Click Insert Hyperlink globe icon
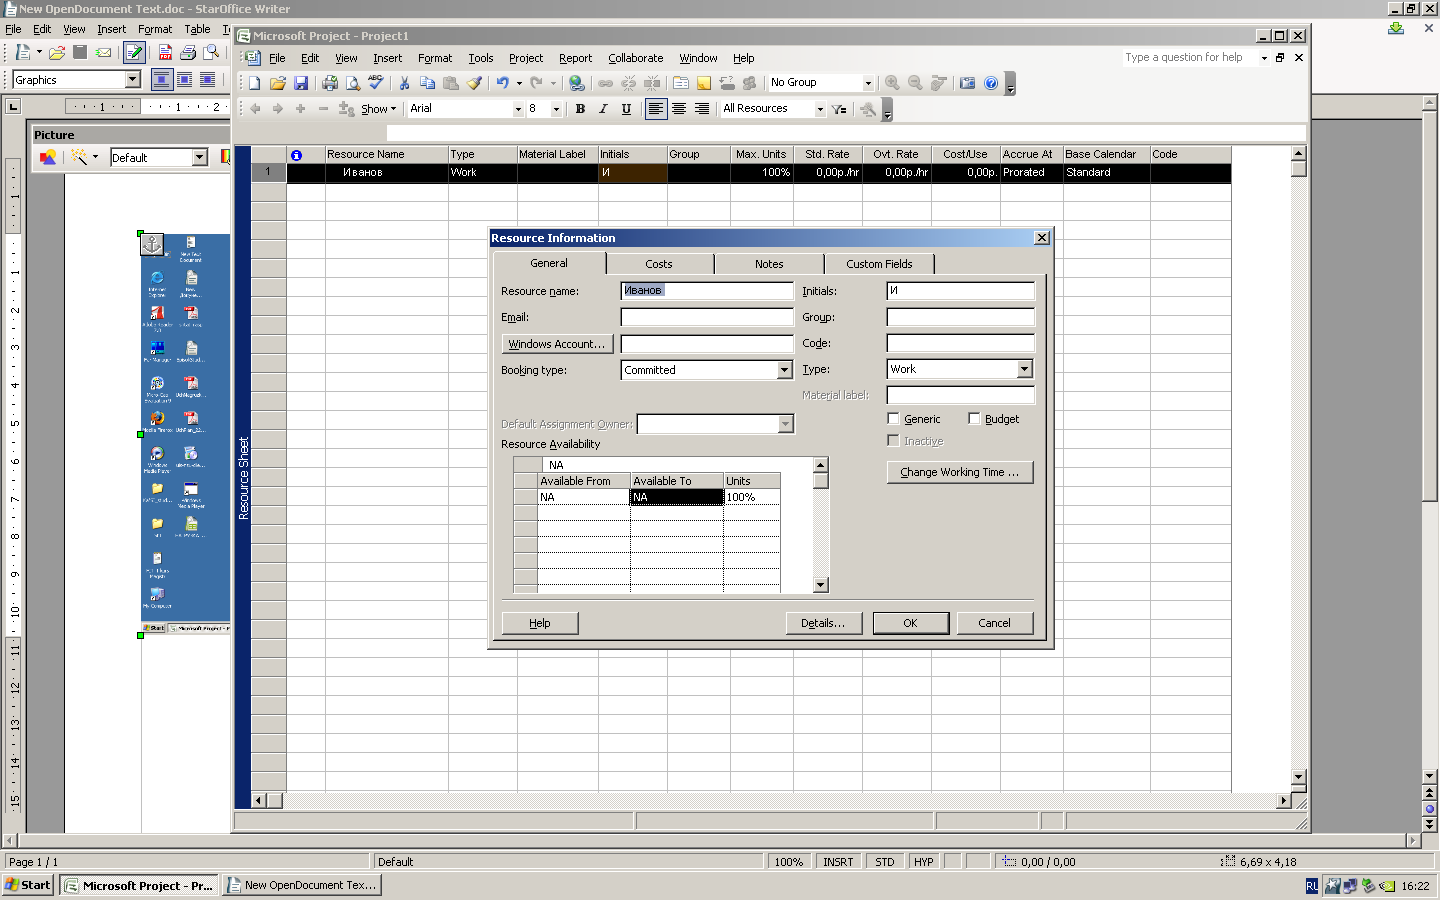Viewport: 1440px width, 900px height. [577, 83]
